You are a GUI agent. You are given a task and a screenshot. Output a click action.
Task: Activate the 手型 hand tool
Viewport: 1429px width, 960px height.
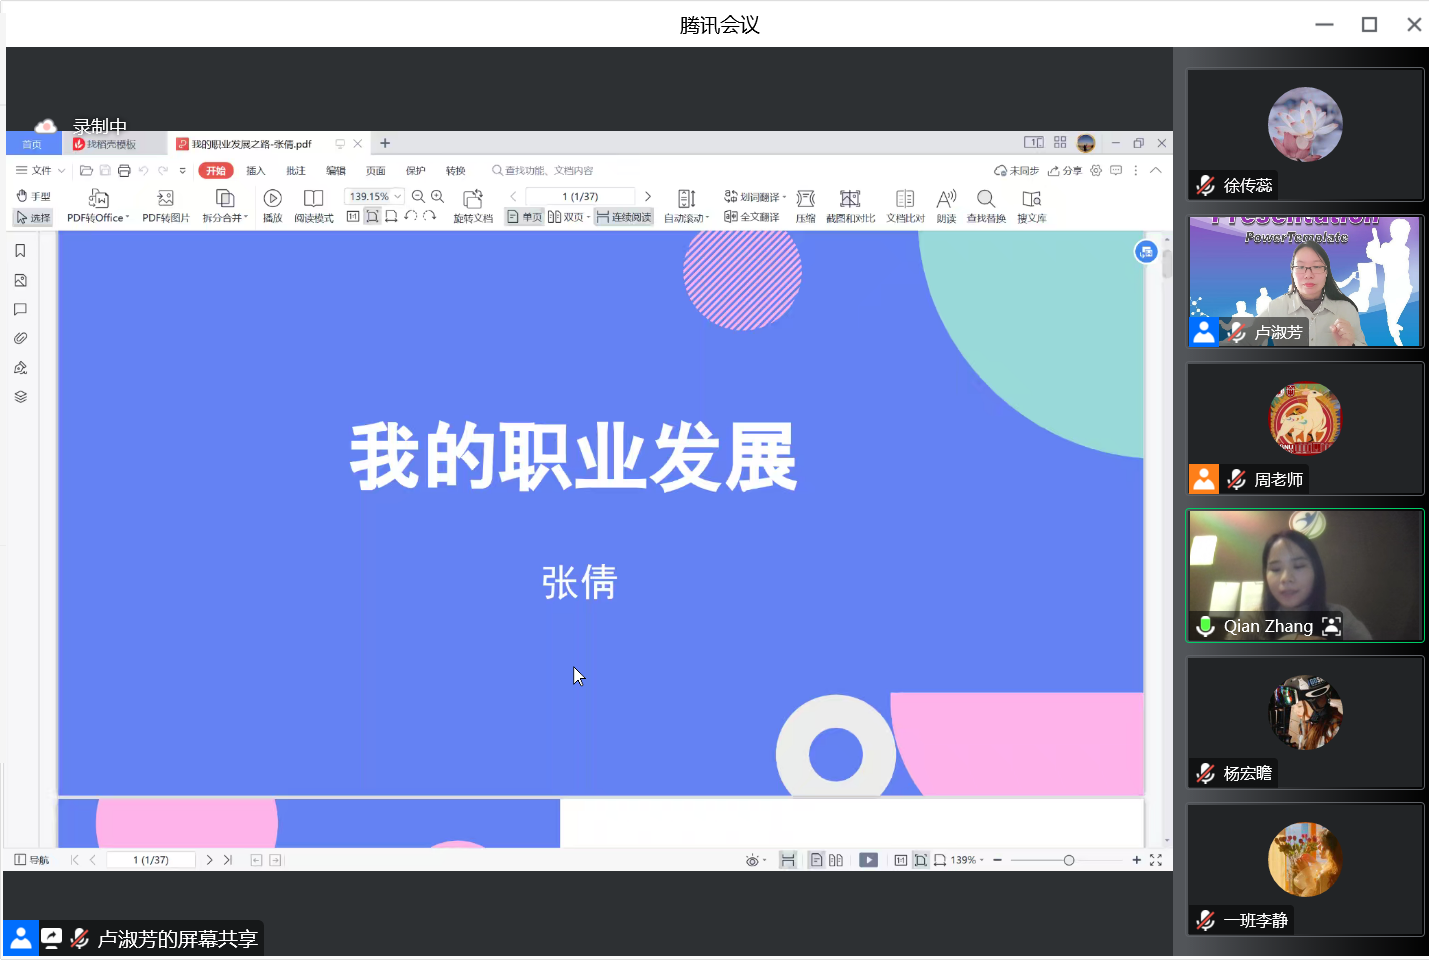coord(33,196)
